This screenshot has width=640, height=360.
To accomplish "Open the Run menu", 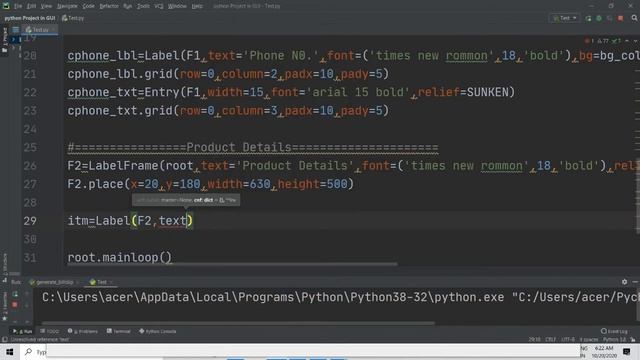I will click(x=127, y=6).
